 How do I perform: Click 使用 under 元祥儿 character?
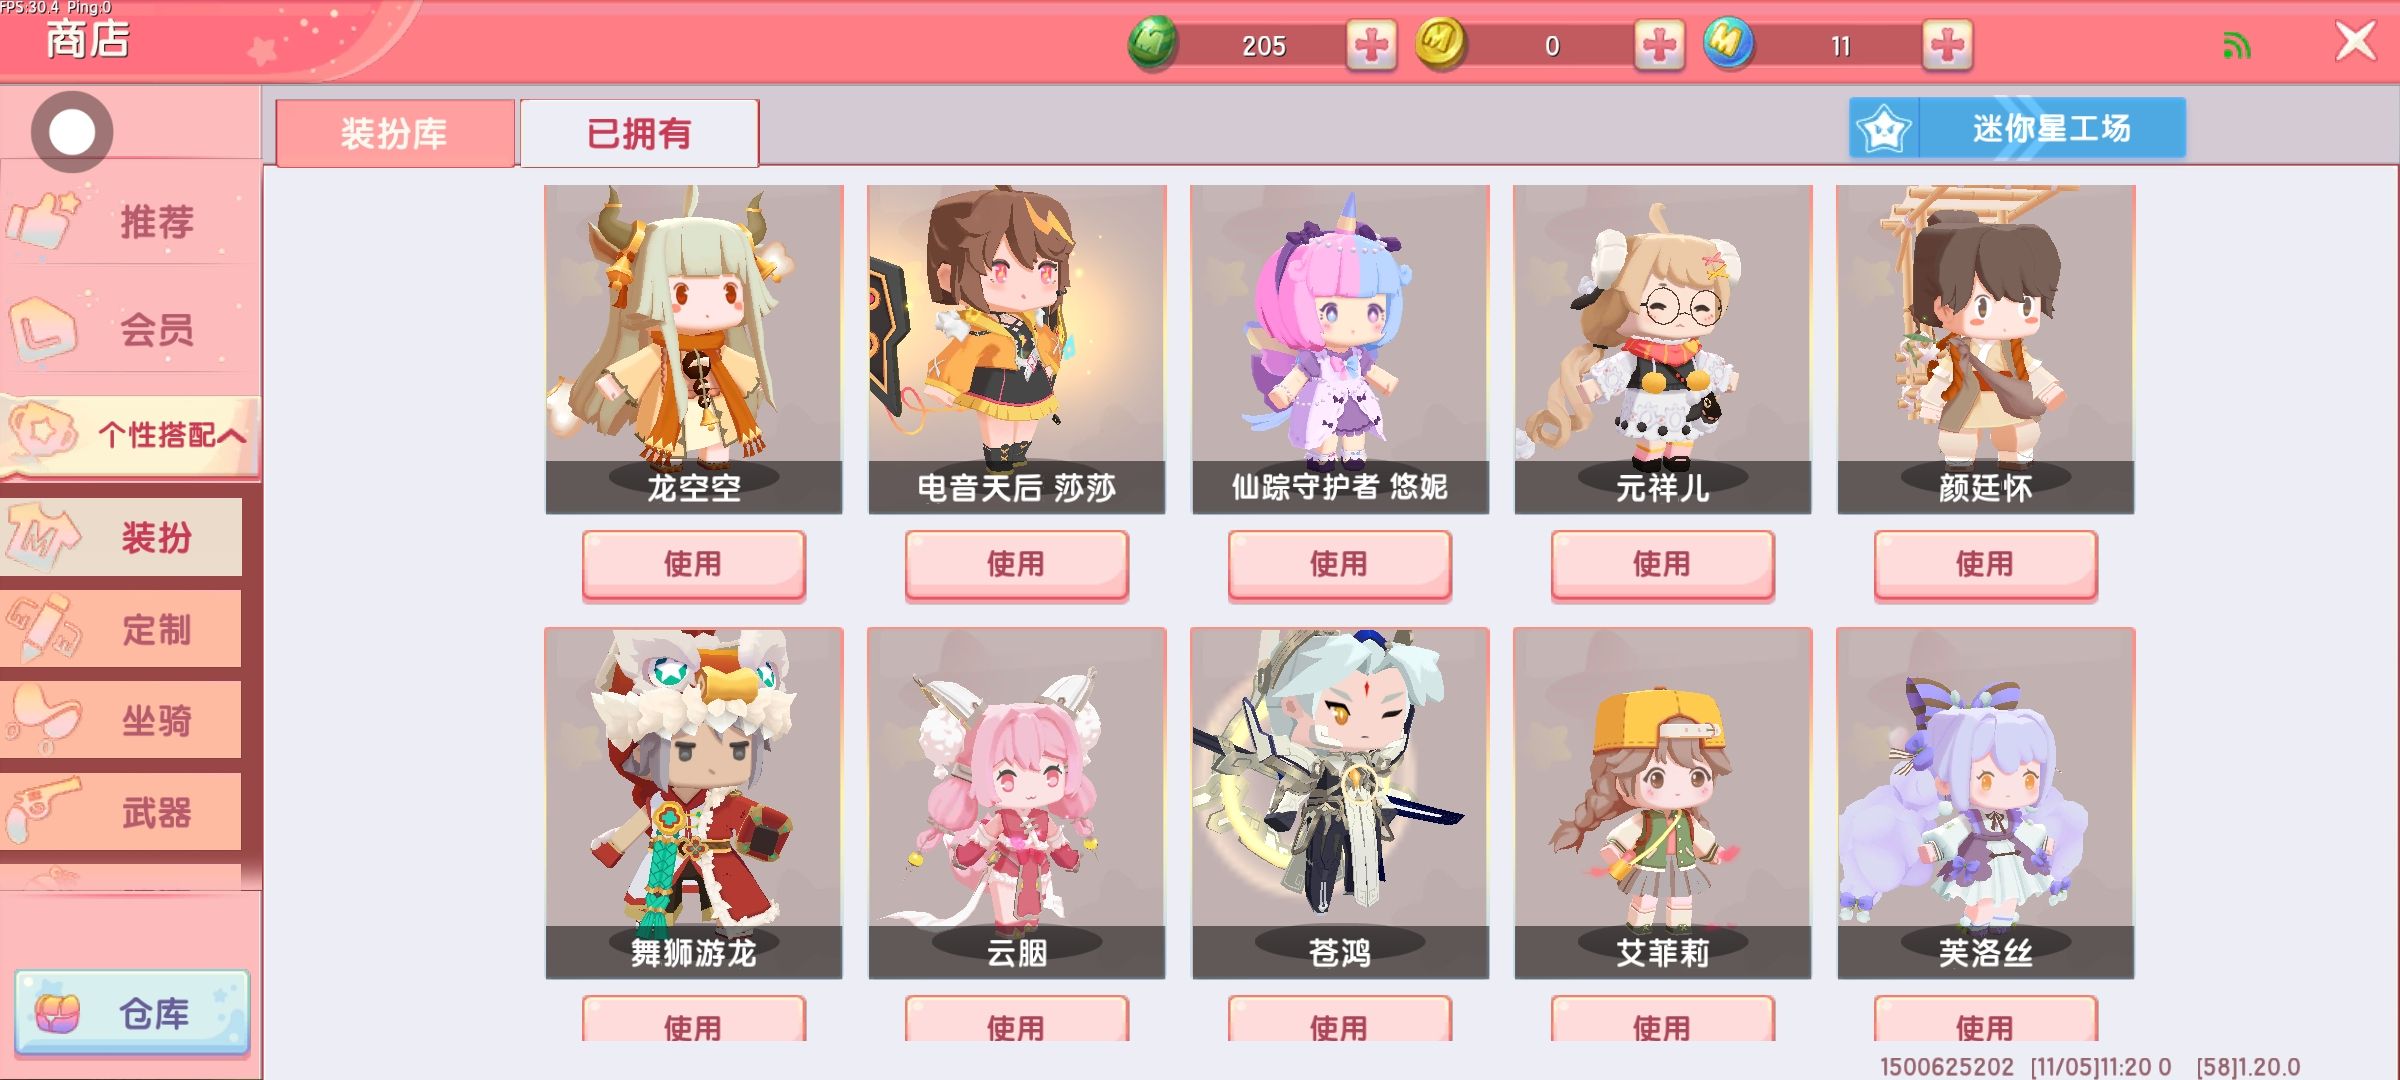[1663, 565]
